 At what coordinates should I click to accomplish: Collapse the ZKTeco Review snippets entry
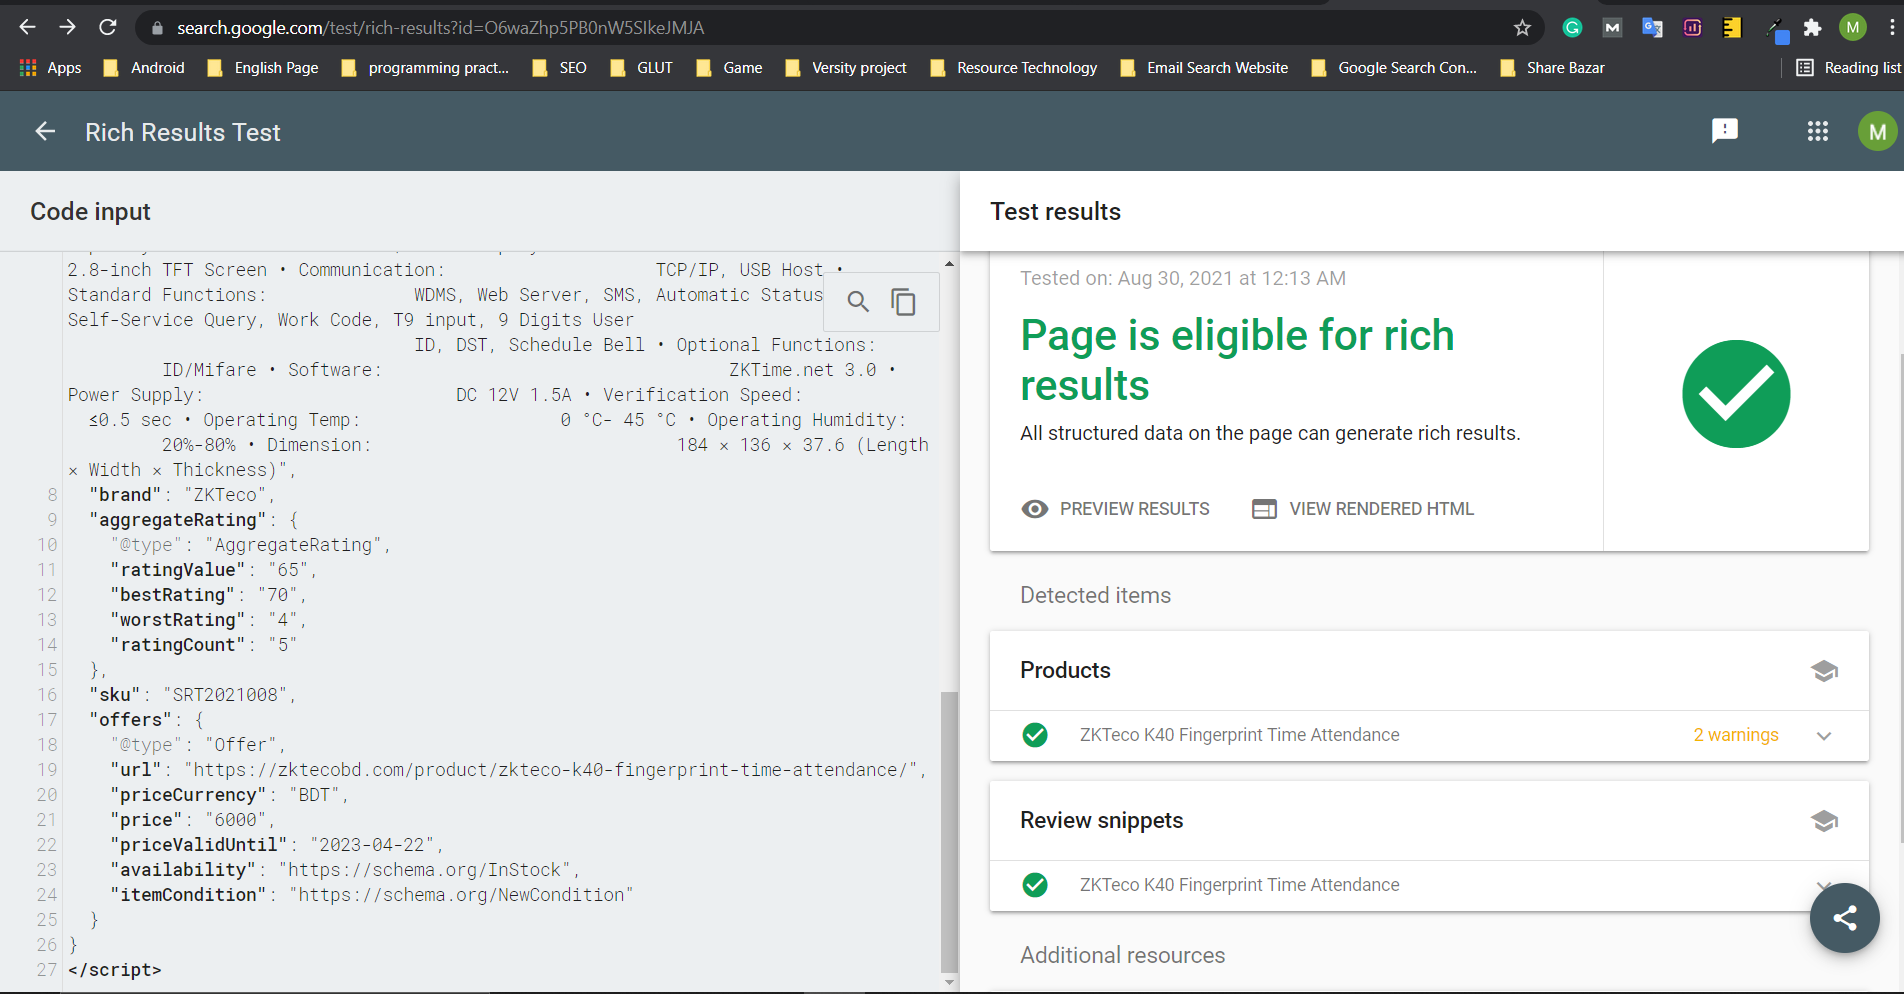click(x=1824, y=885)
